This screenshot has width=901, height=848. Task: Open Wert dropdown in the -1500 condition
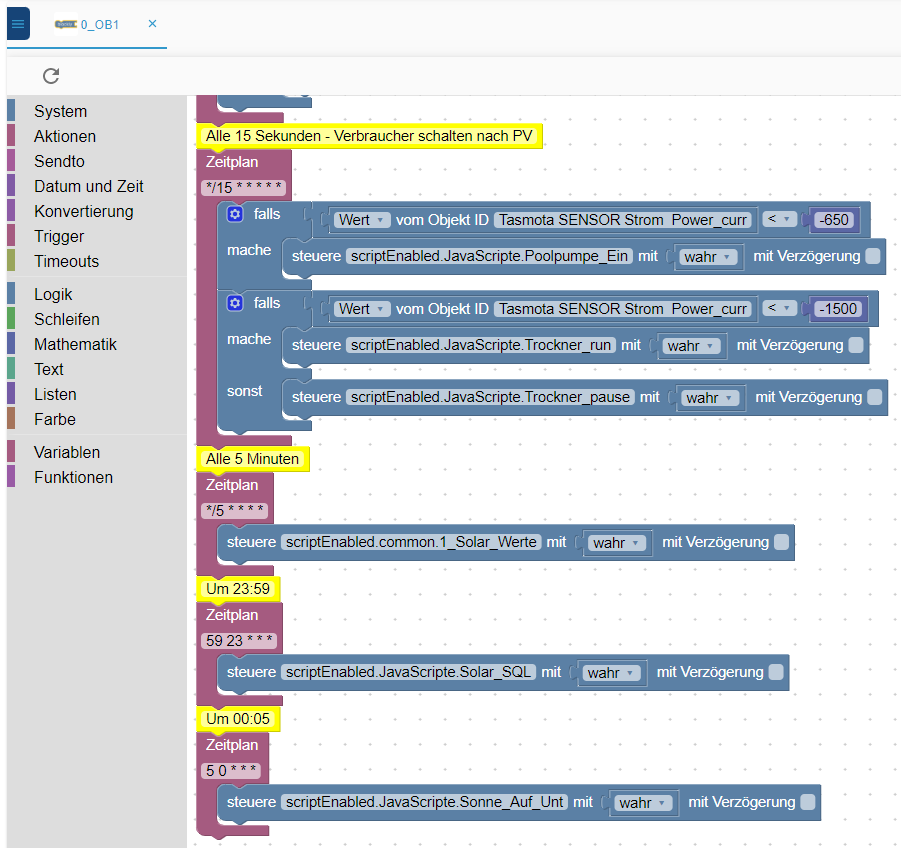click(362, 309)
